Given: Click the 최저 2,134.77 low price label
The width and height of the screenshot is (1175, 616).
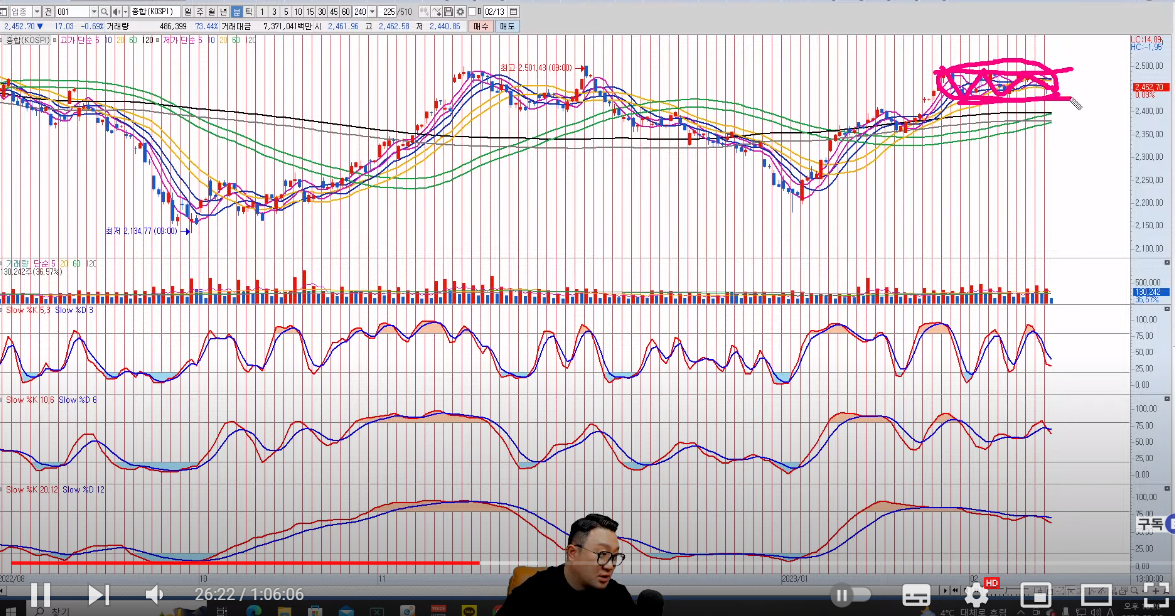Looking at the screenshot, I should (142, 231).
